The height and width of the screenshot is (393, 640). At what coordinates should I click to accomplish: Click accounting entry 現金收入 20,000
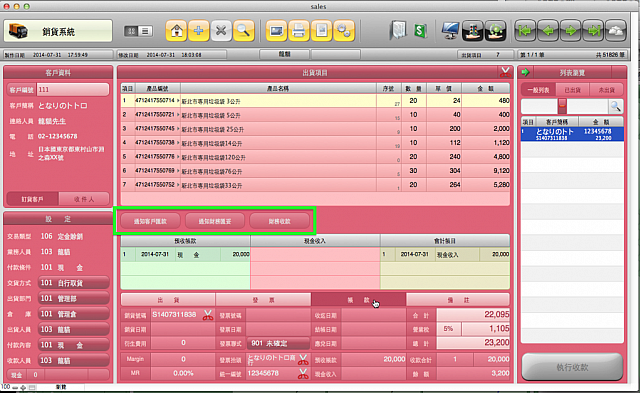445,254
